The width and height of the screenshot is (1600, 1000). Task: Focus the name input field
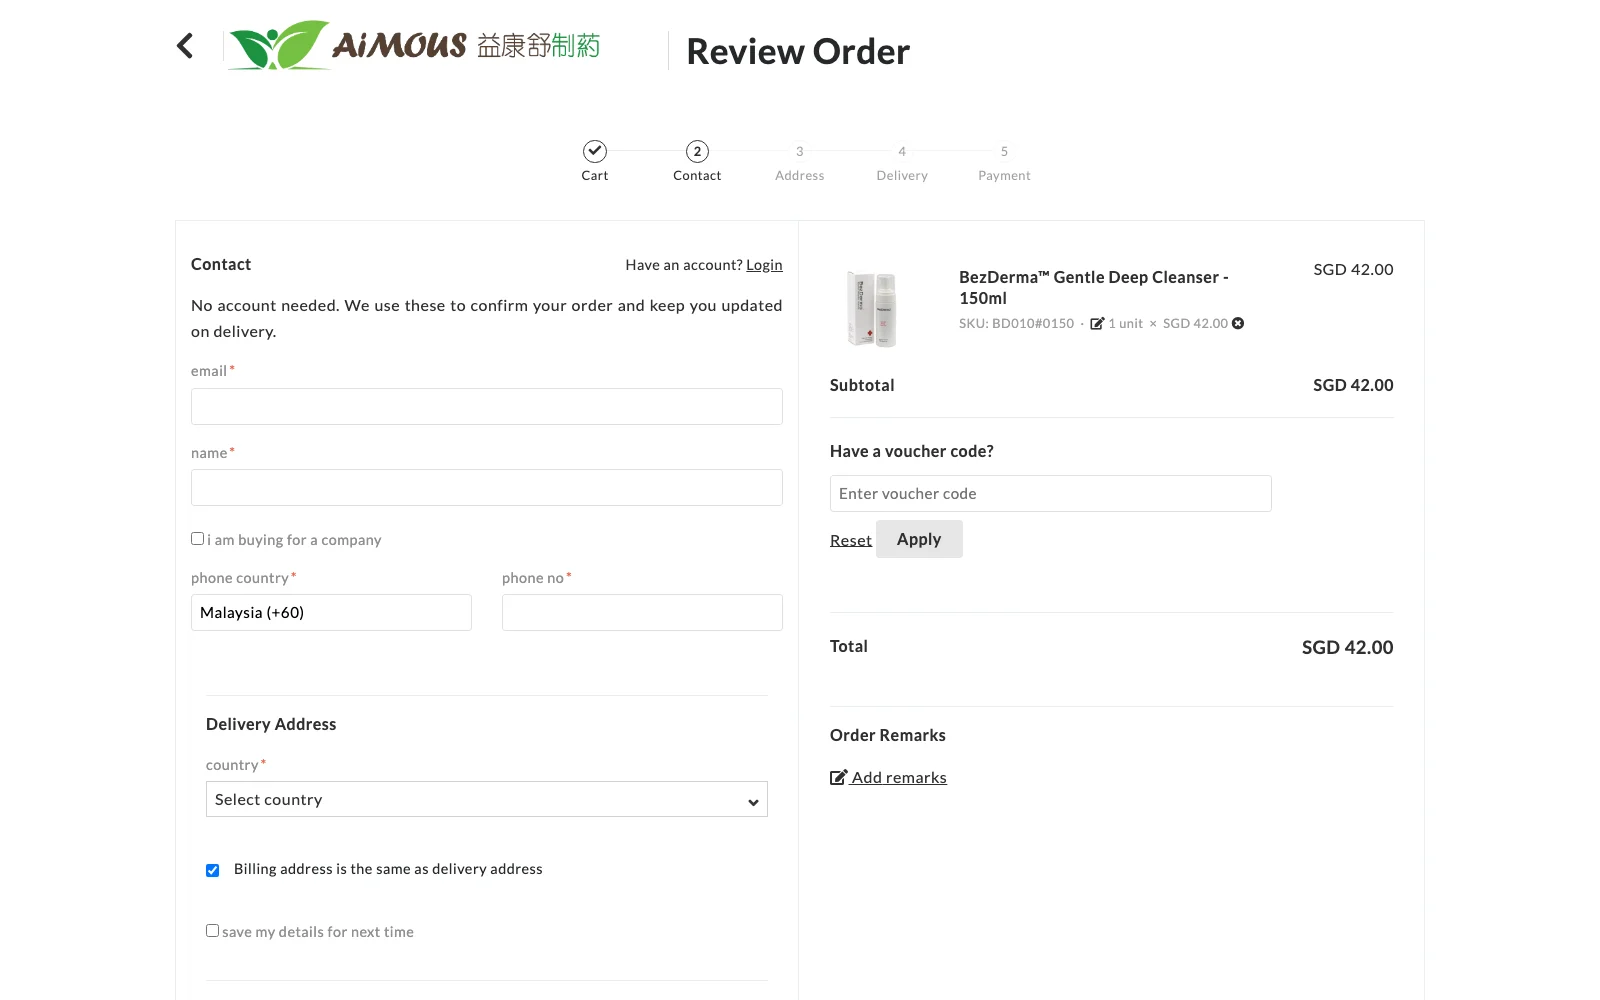point(487,488)
